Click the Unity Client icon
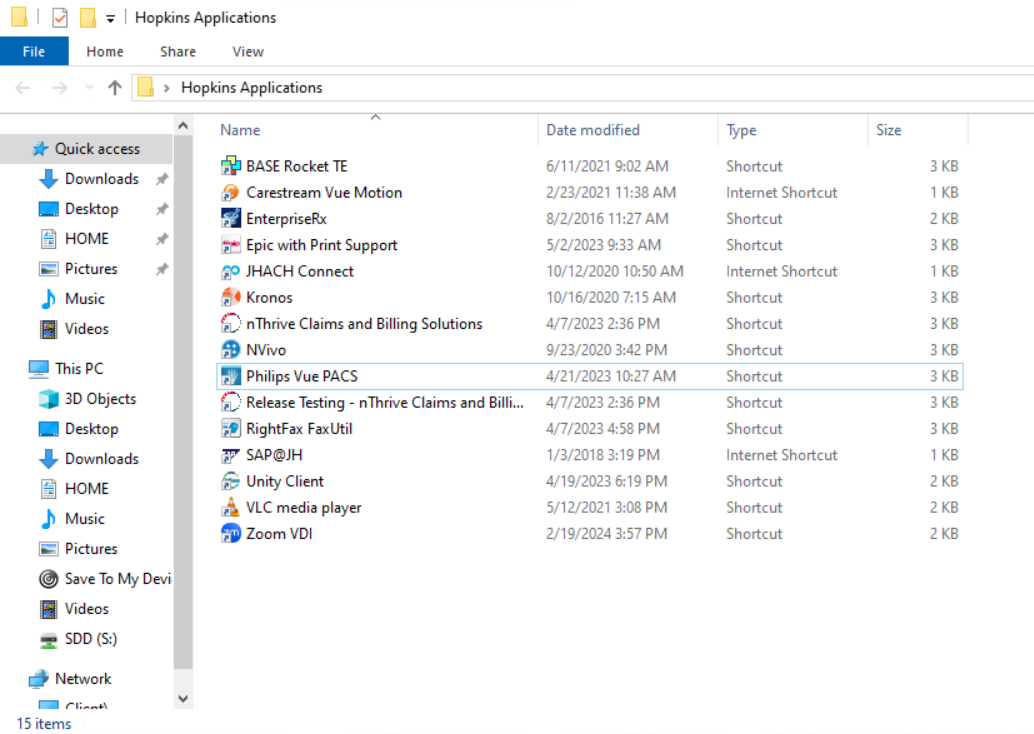 (230, 481)
